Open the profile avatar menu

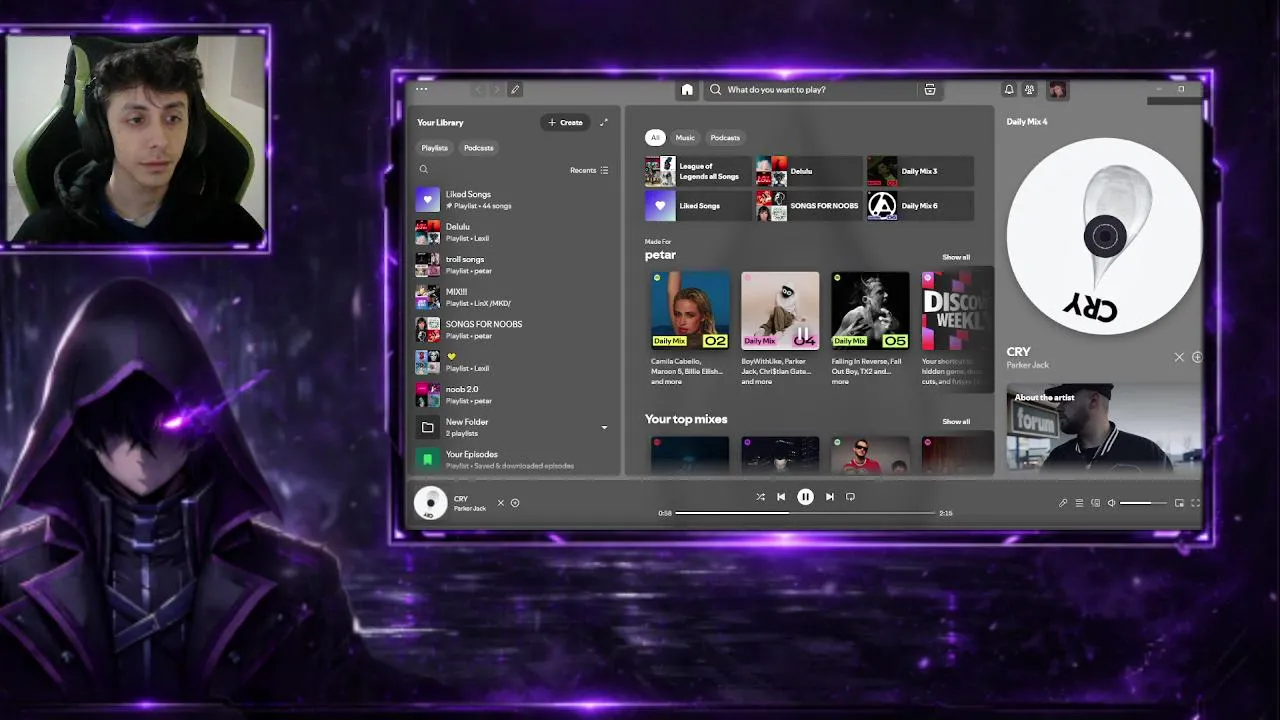tap(1057, 89)
